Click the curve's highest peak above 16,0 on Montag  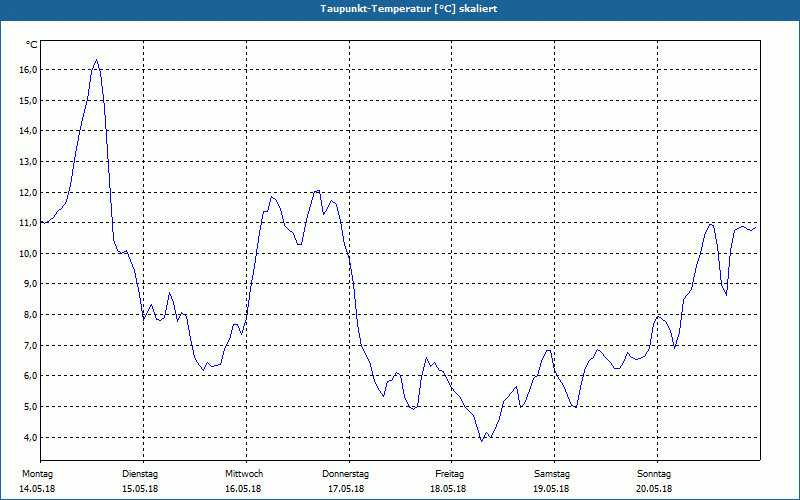pyautogui.click(x=96, y=60)
